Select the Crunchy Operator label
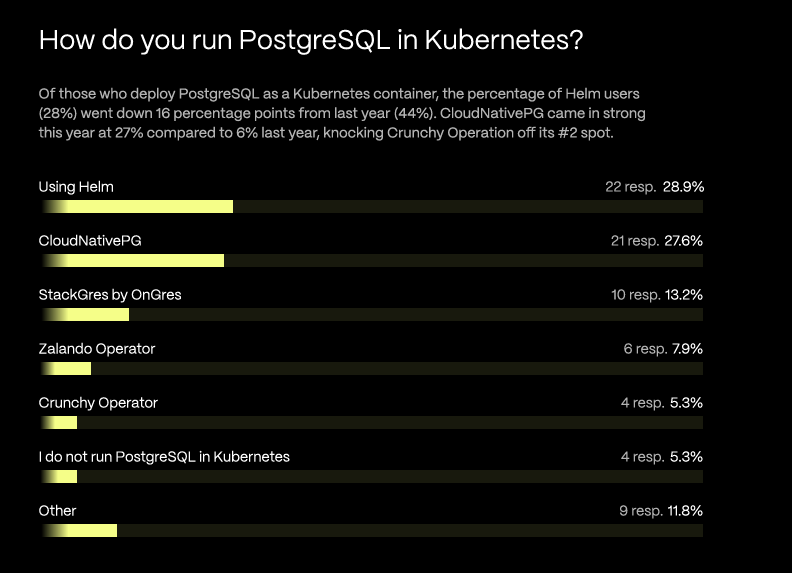 coord(98,403)
